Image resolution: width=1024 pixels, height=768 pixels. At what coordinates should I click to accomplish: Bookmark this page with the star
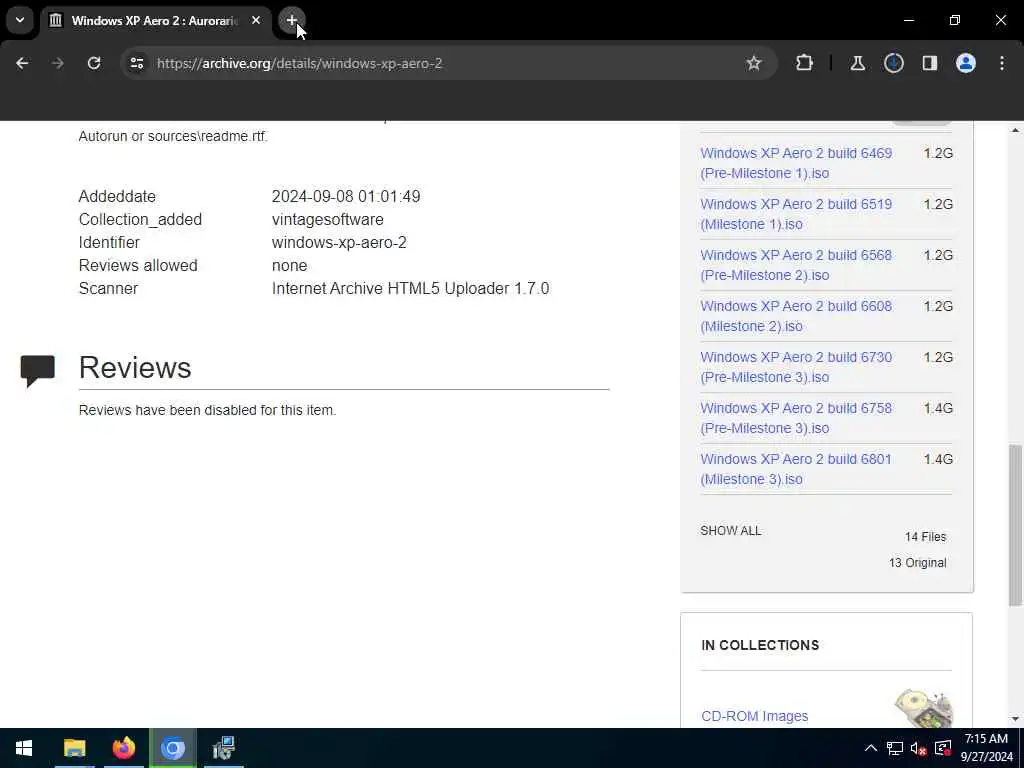pos(754,63)
